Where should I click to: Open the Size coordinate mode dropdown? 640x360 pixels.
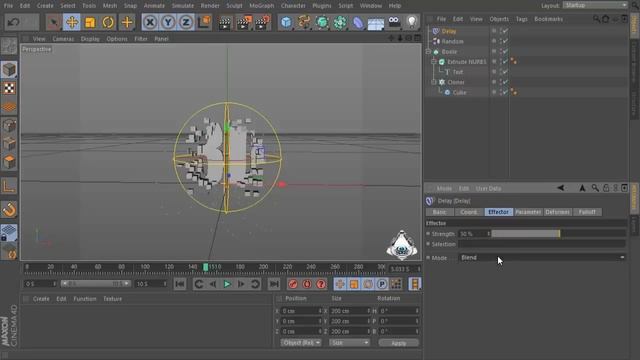349,343
